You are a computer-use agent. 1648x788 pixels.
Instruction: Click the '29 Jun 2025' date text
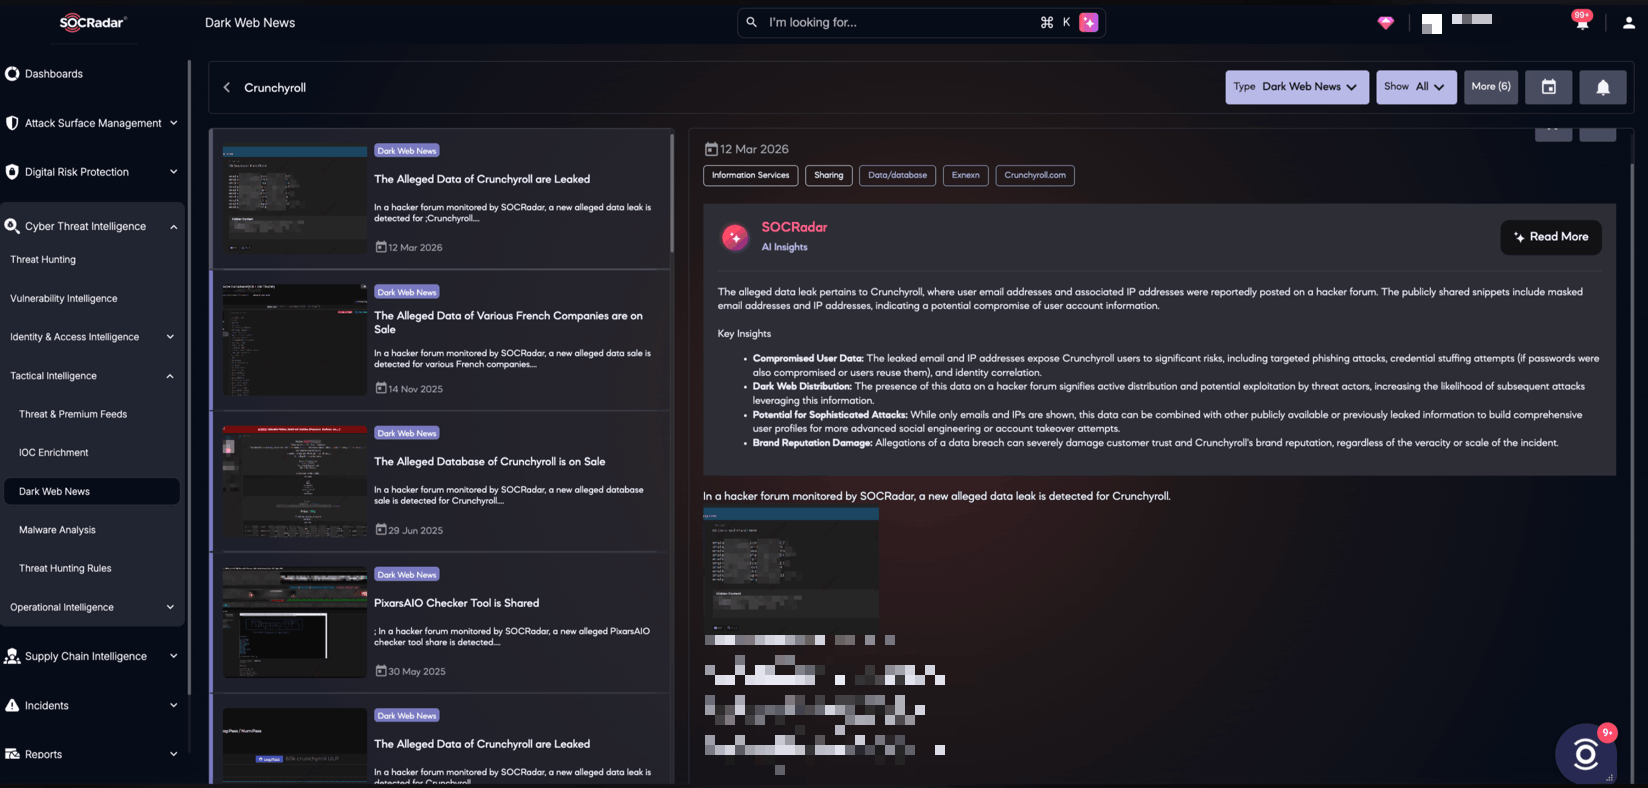415,530
